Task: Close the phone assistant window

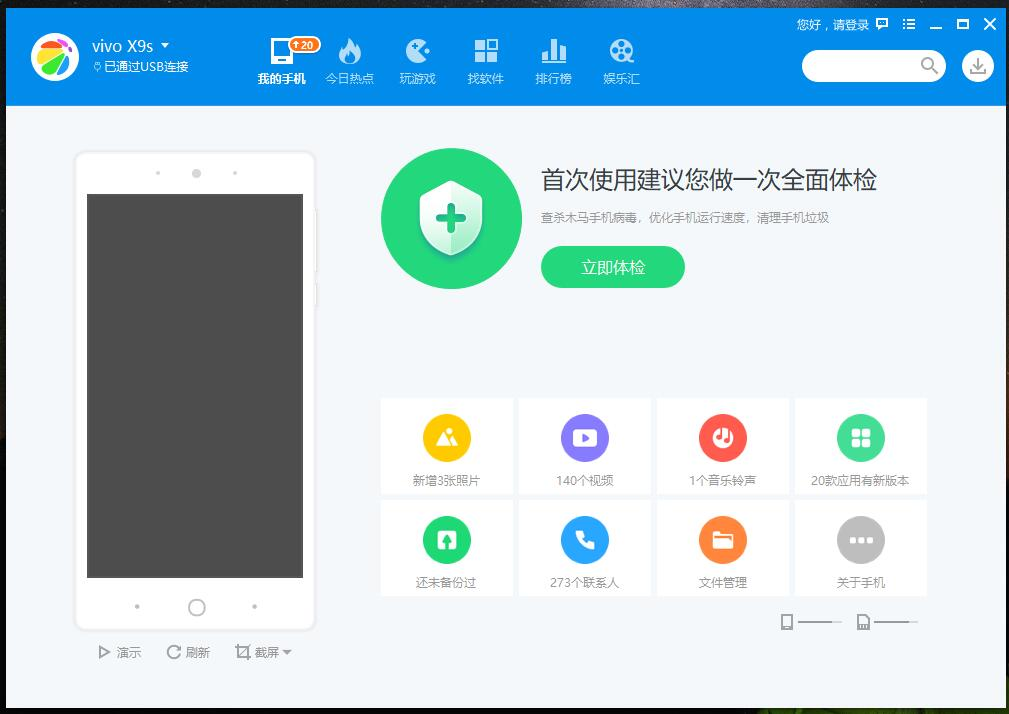Action: pyautogui.click(x=990, y=24)
